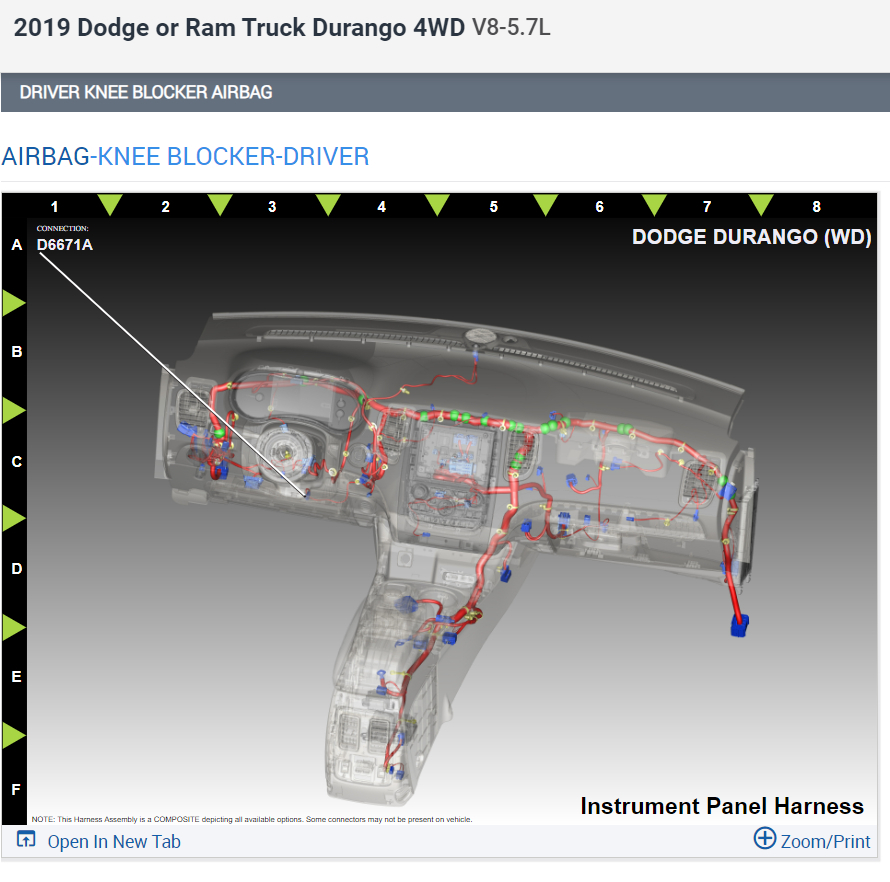This screenshot has width=890, height=882.
Task: Click Open In New Tab link
Action: (x=114, y=842)
